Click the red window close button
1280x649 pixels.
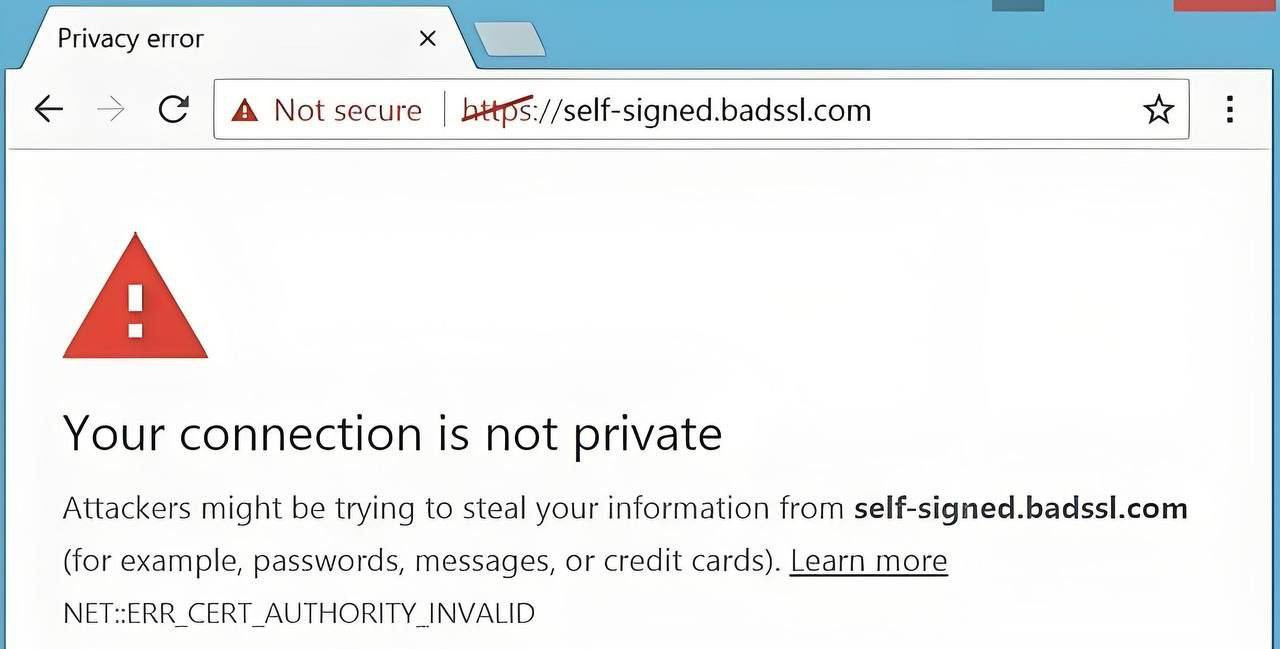click(1225, 4)
